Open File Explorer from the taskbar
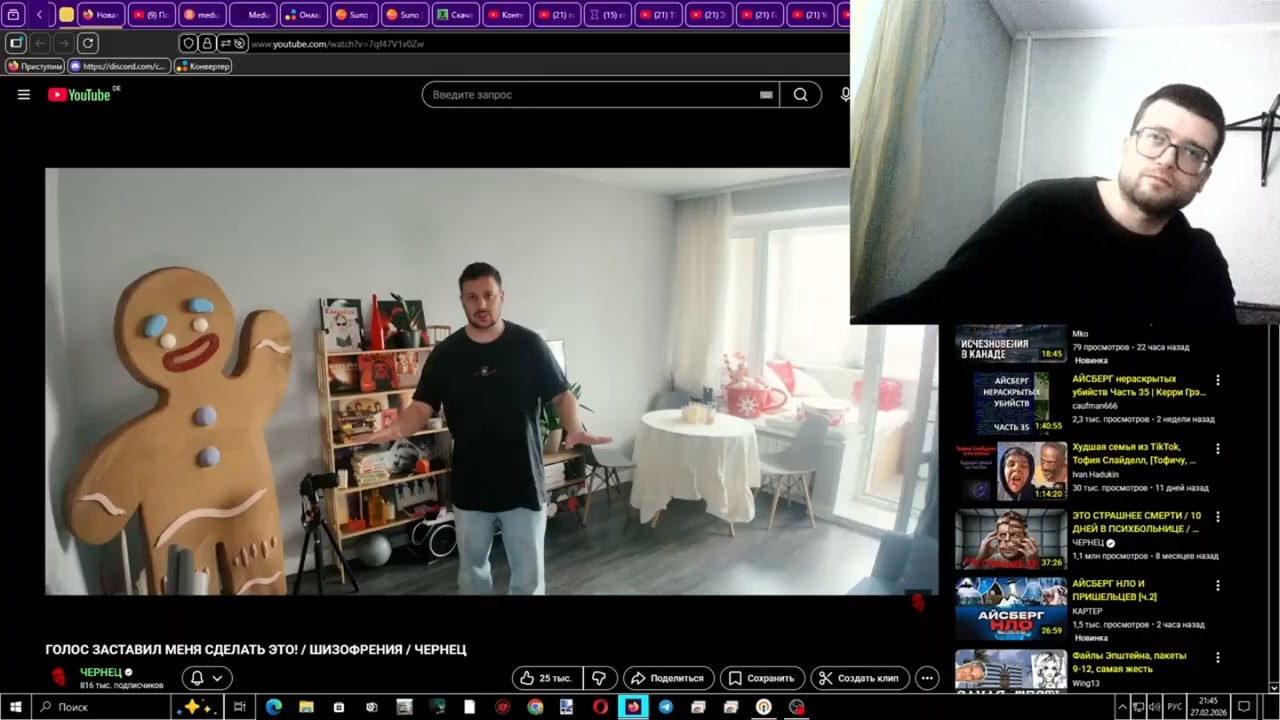1280x720 pixels. (307, 707)
